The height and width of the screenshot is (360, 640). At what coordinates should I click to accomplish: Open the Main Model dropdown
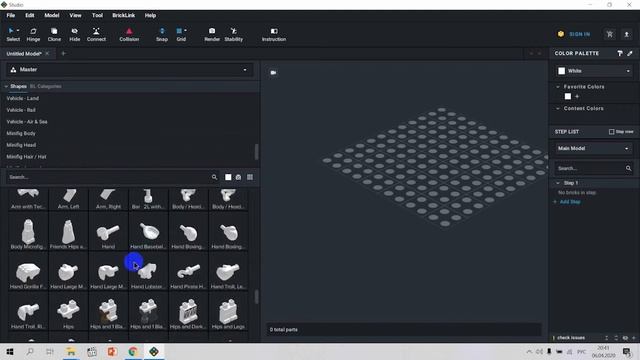593,149
